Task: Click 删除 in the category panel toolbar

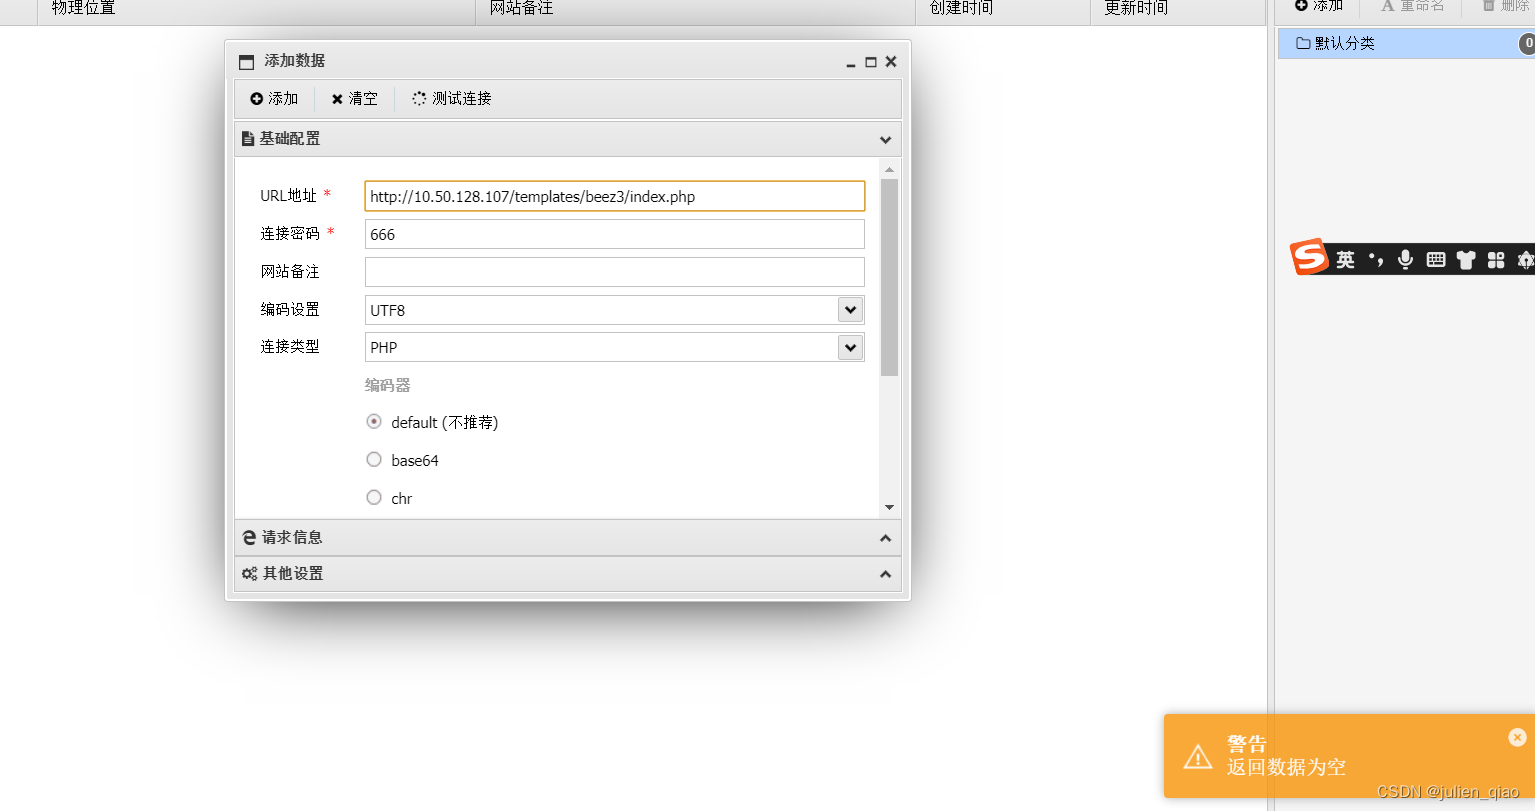Action: coord(1506,6)
